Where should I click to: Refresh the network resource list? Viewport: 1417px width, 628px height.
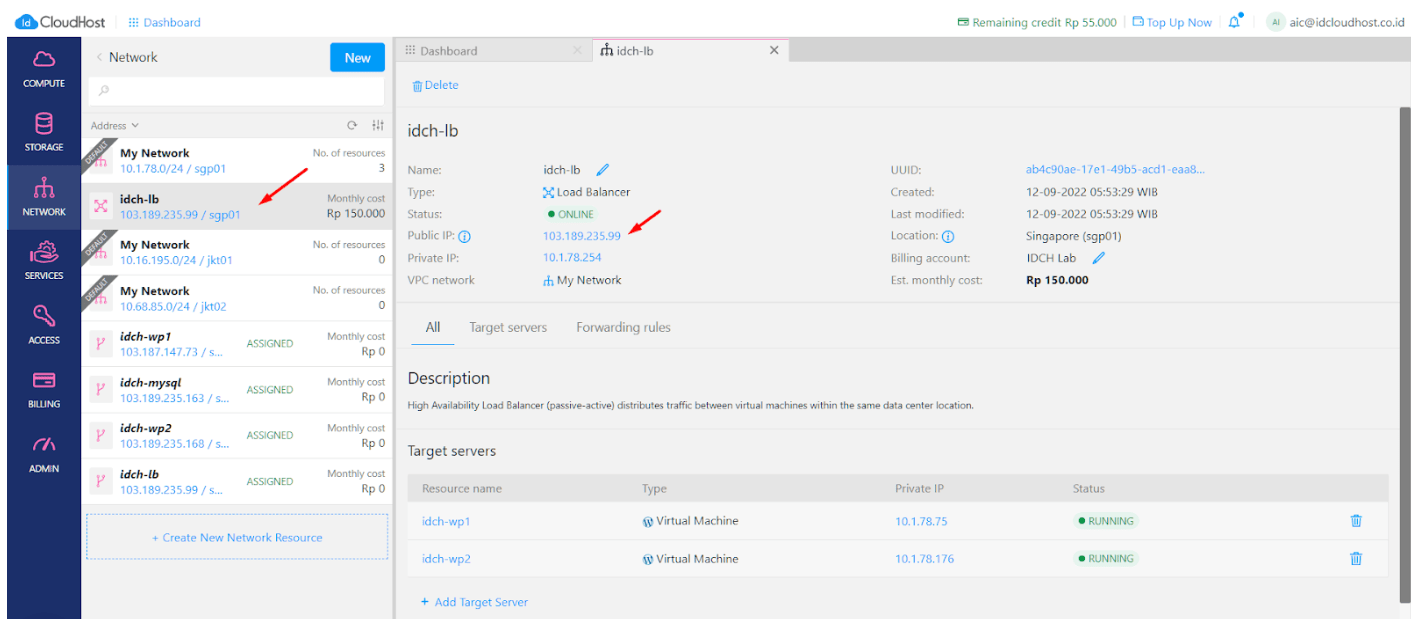pyautogui.click(x=352, y=126)
